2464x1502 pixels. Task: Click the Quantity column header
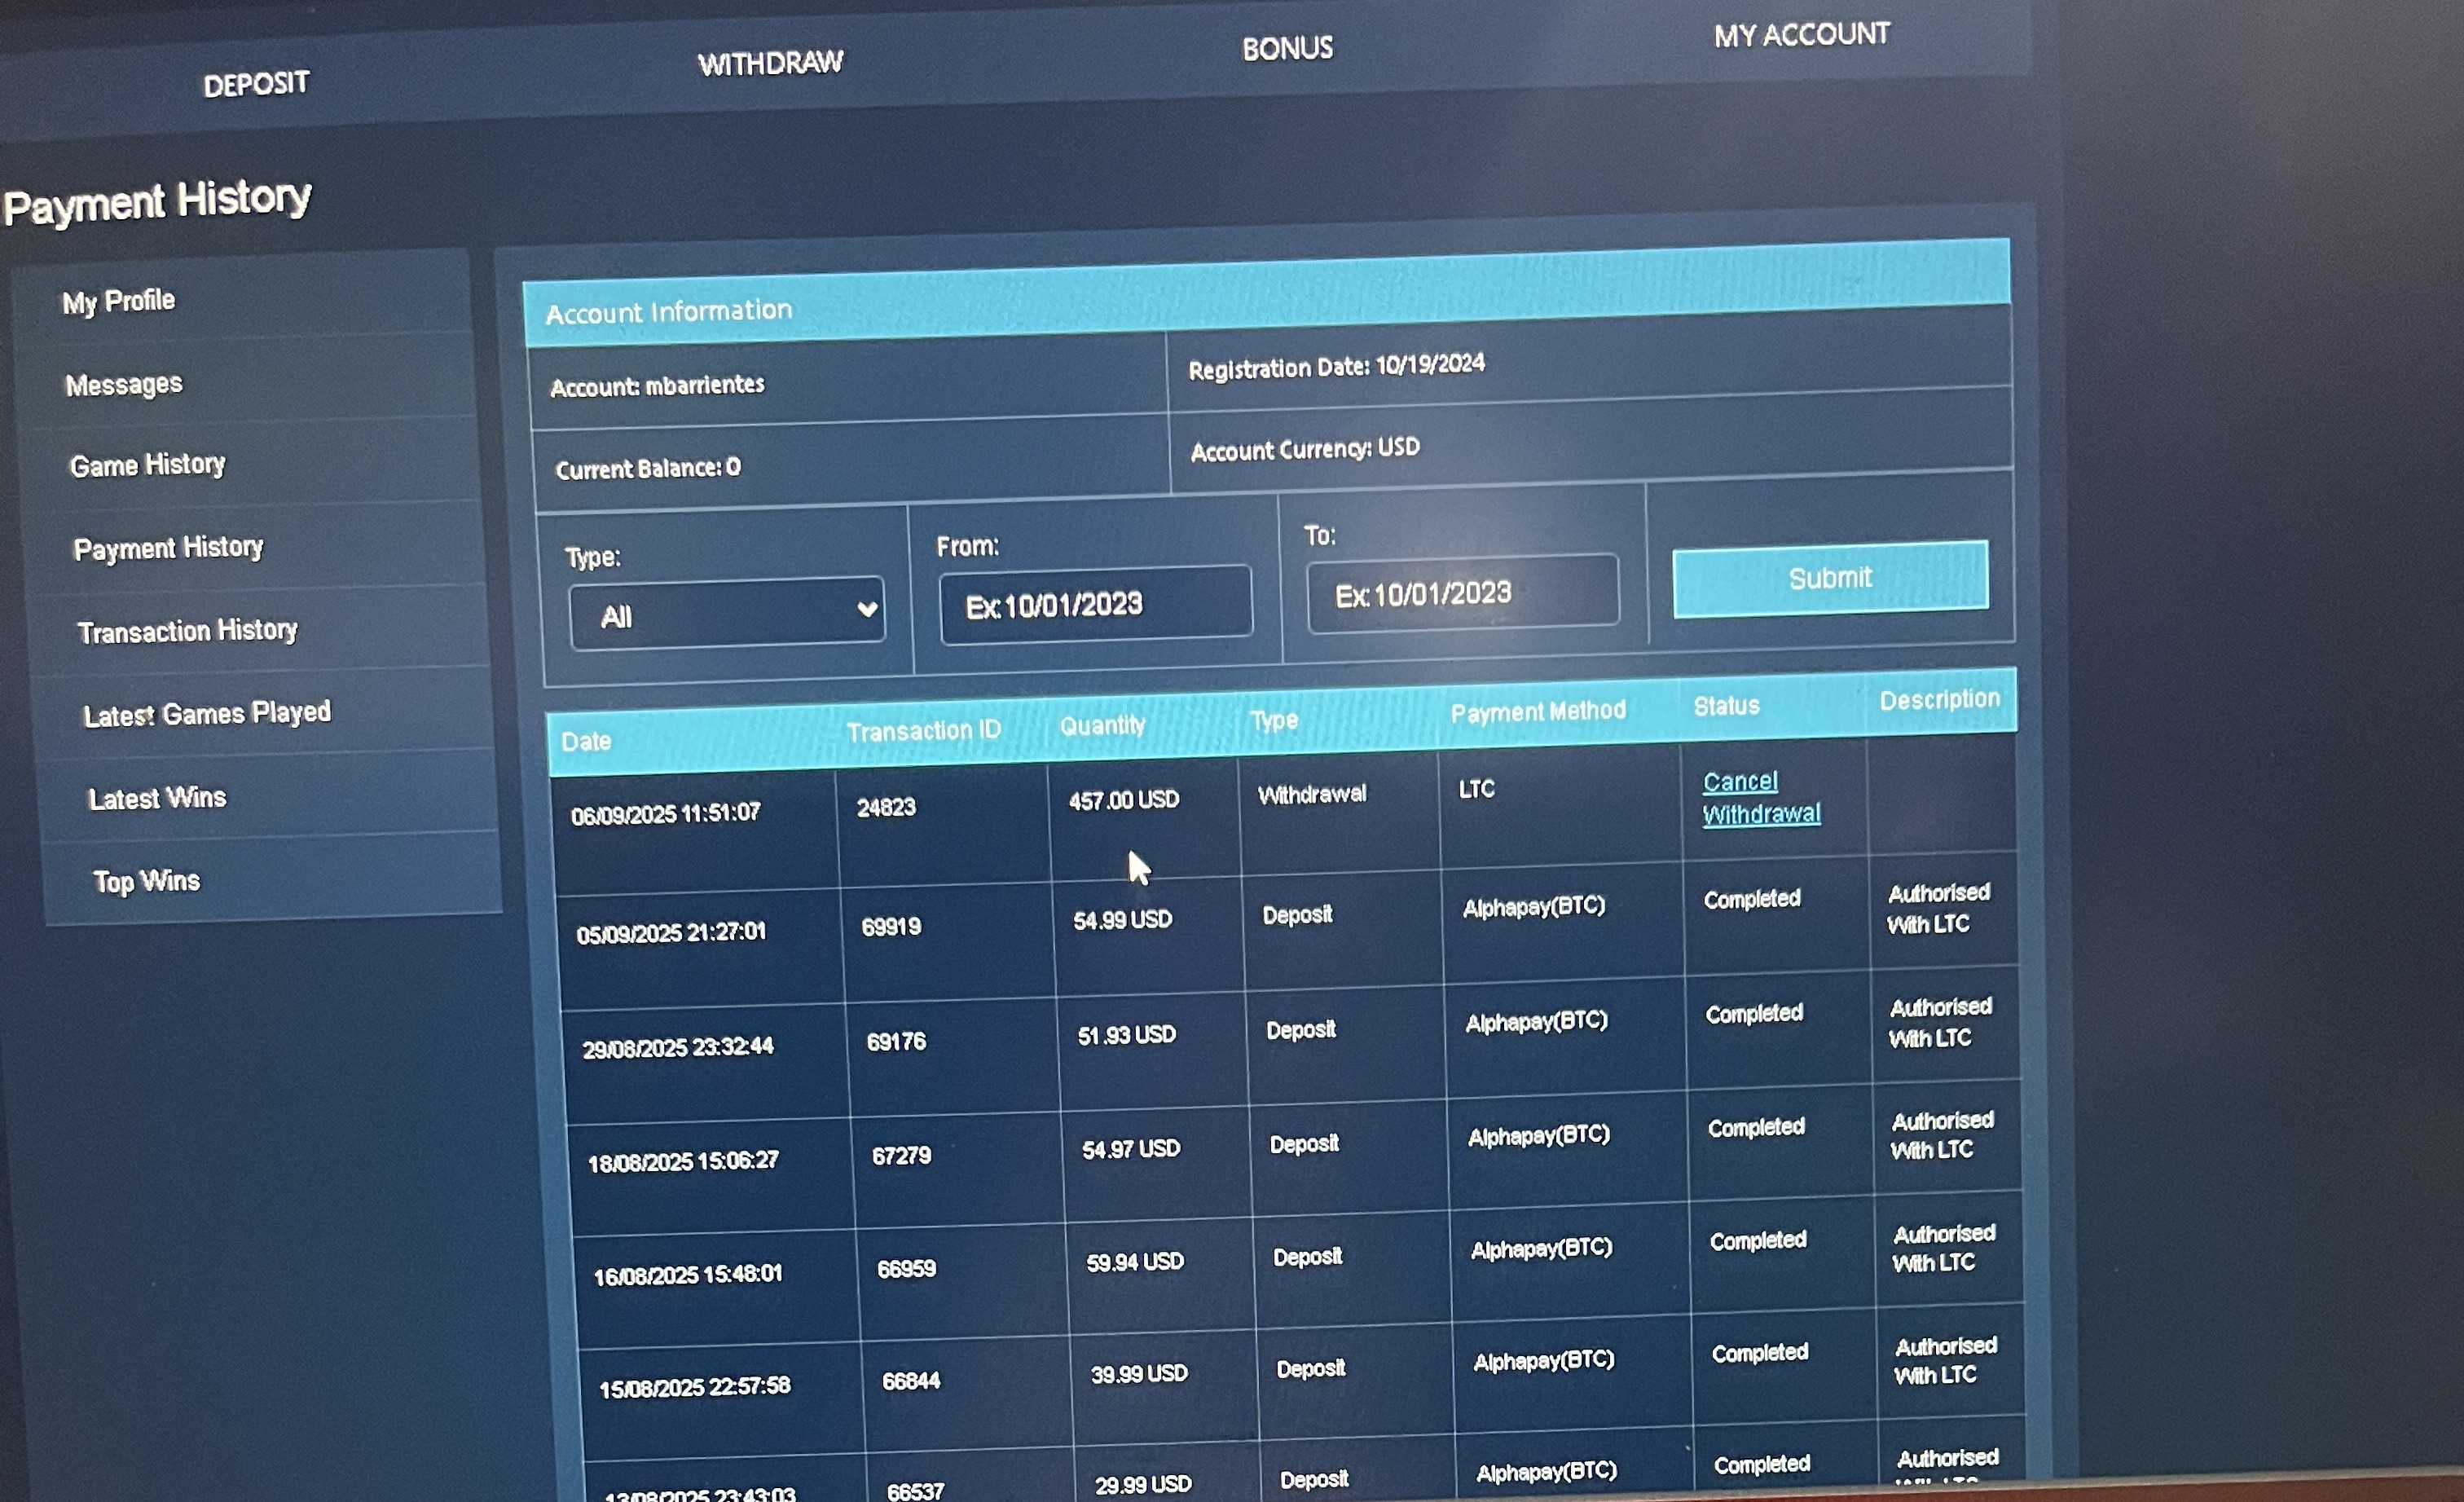(1102, 725)
